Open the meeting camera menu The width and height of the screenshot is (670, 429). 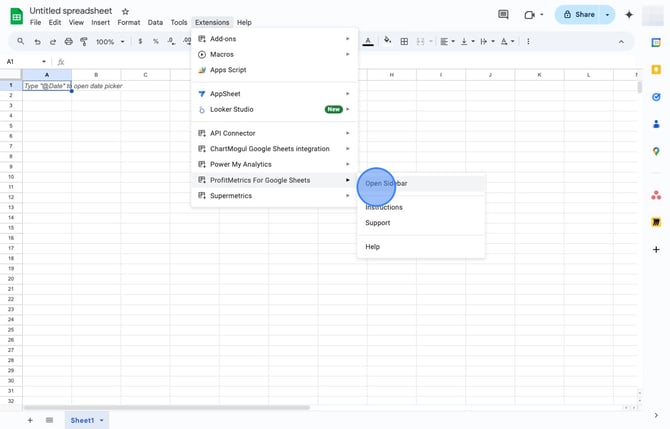pos(533,15)
